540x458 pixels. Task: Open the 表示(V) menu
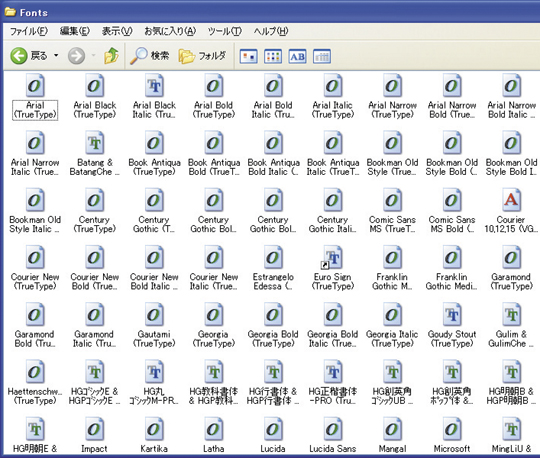(117, 31)
